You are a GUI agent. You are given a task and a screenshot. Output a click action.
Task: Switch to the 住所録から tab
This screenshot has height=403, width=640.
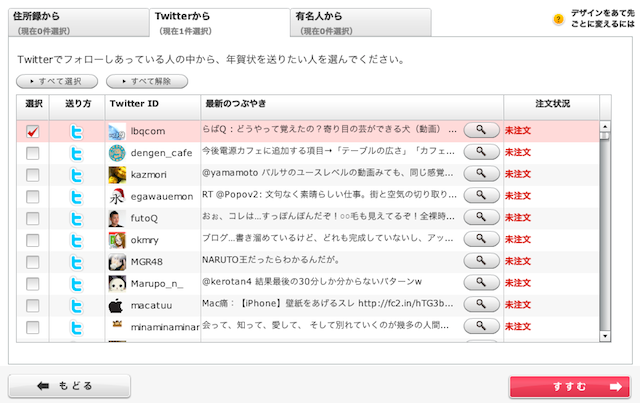(78, 23)
